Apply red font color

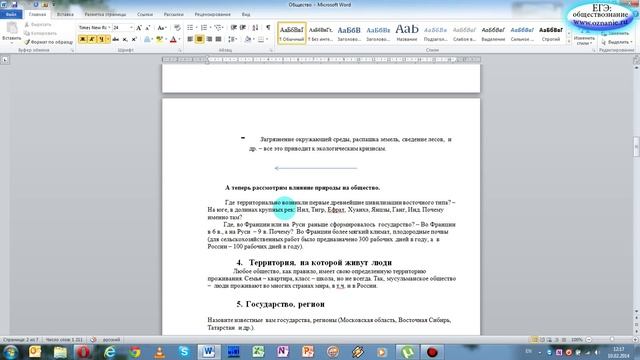pos(173,39)
